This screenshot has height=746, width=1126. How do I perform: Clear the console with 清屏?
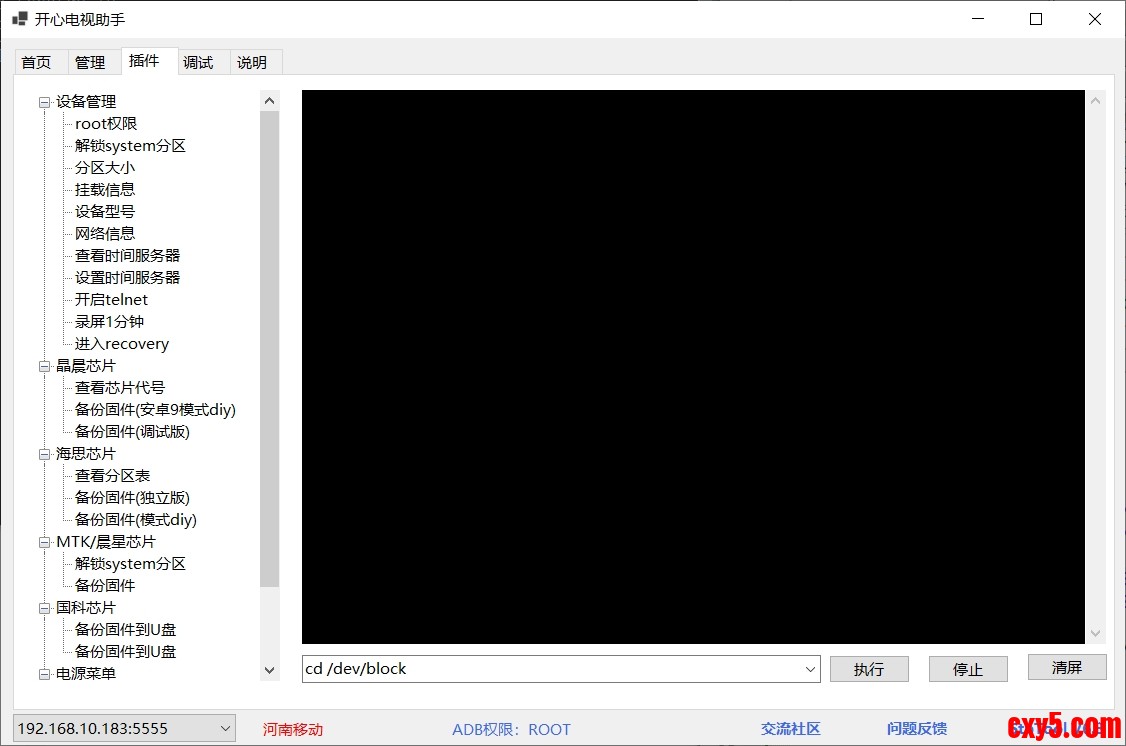pyautogui.click(x=1066, y=667)
